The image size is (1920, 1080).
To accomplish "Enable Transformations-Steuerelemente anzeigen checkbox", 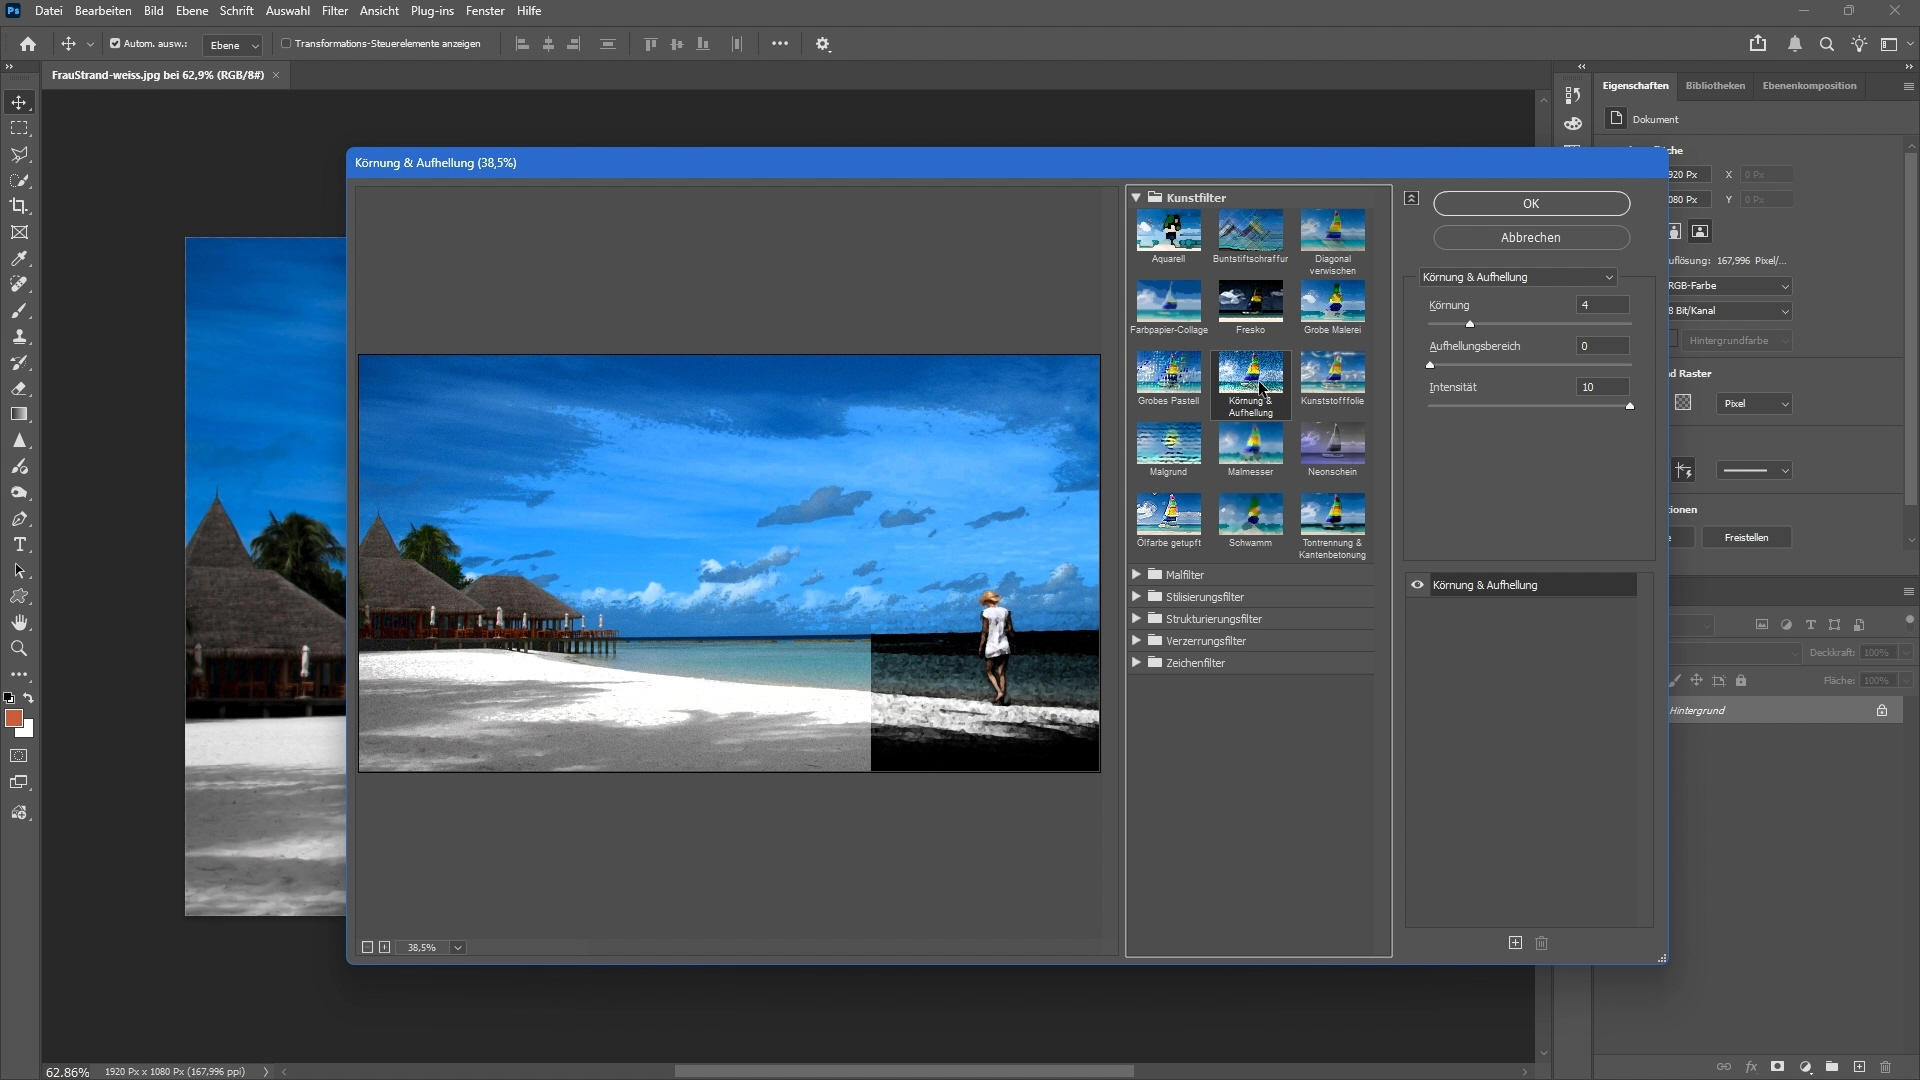I will (x=286, y=44).
